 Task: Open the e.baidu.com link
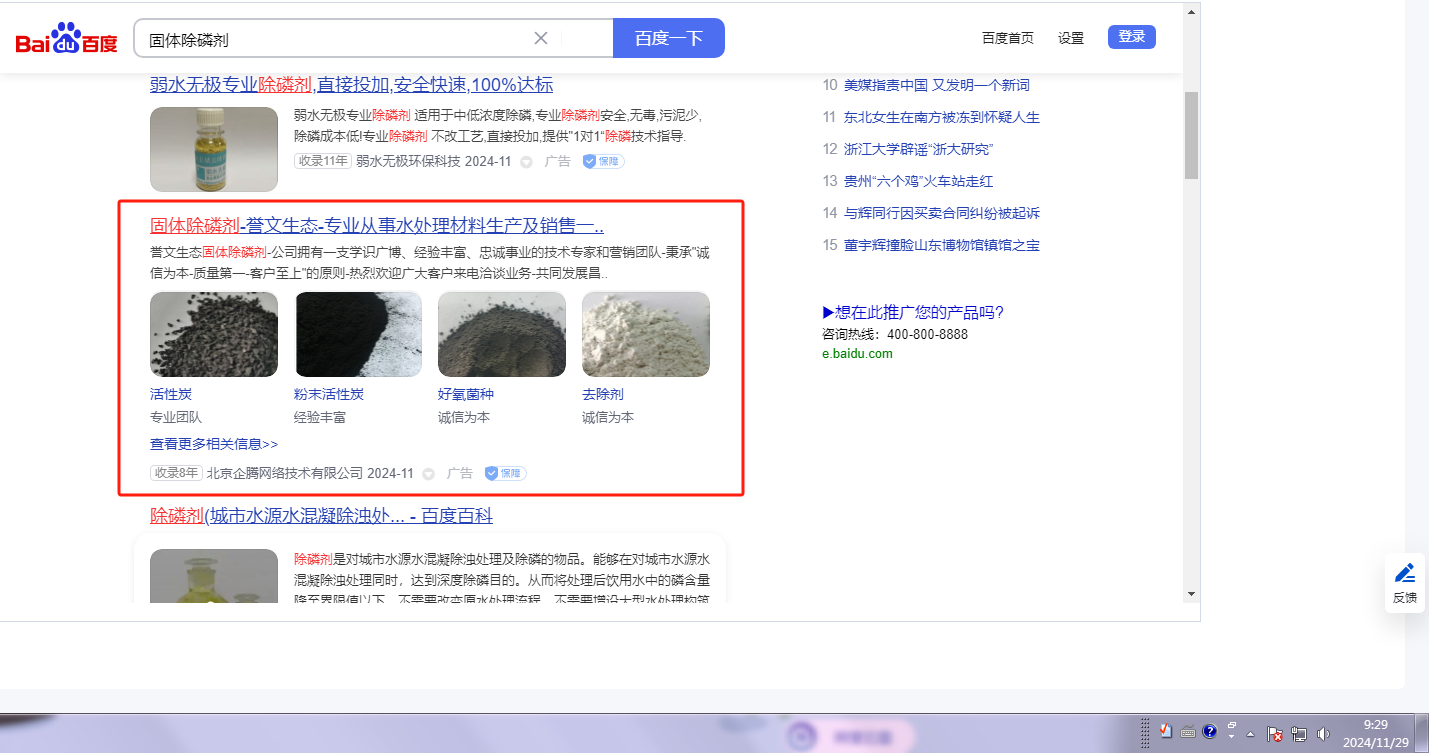tap(857, 353)
